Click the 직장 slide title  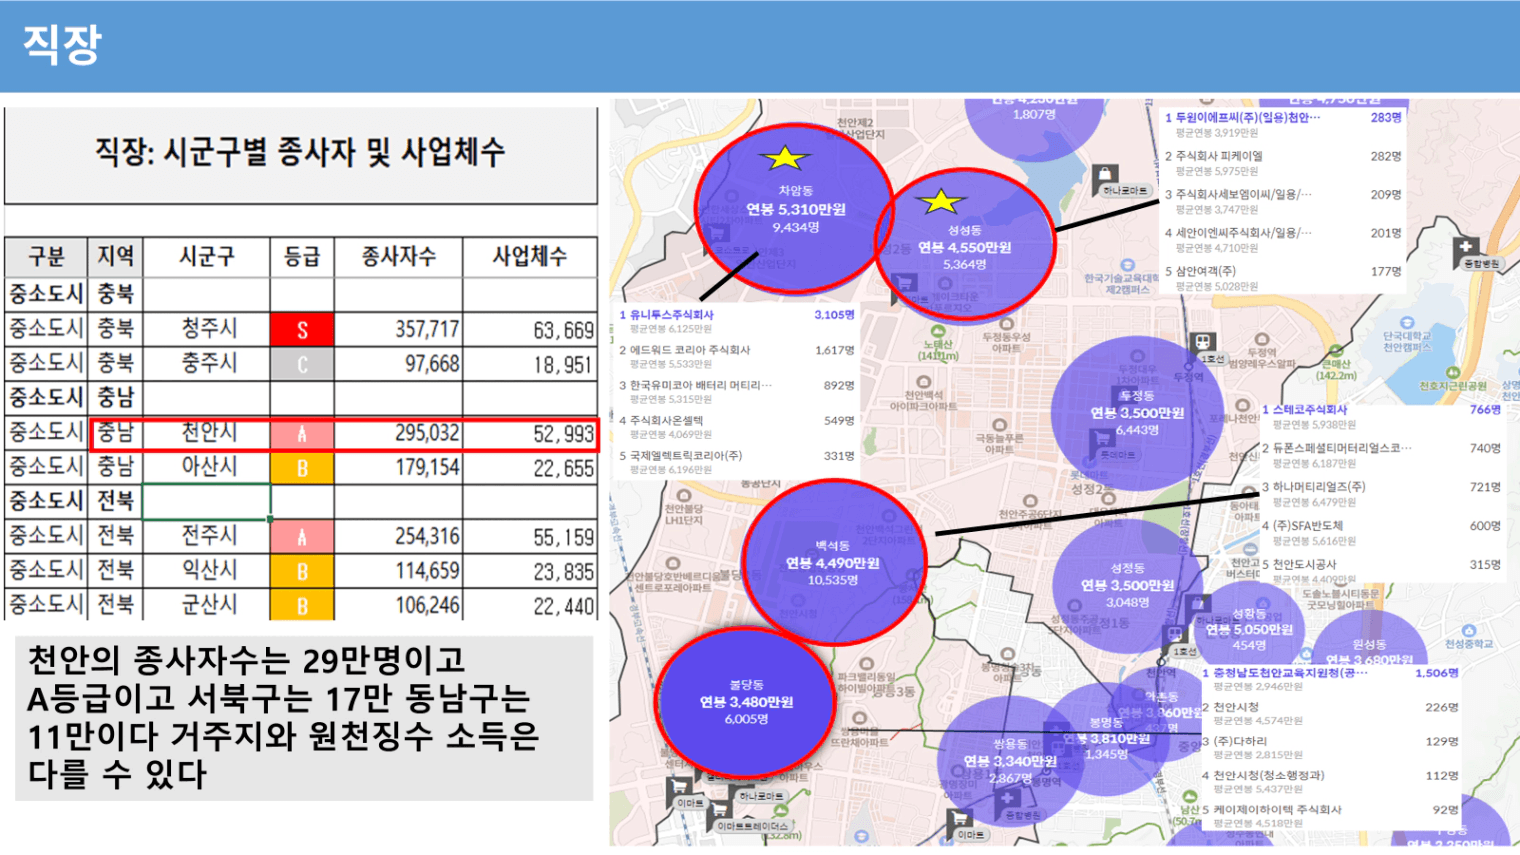click(62, 44)
